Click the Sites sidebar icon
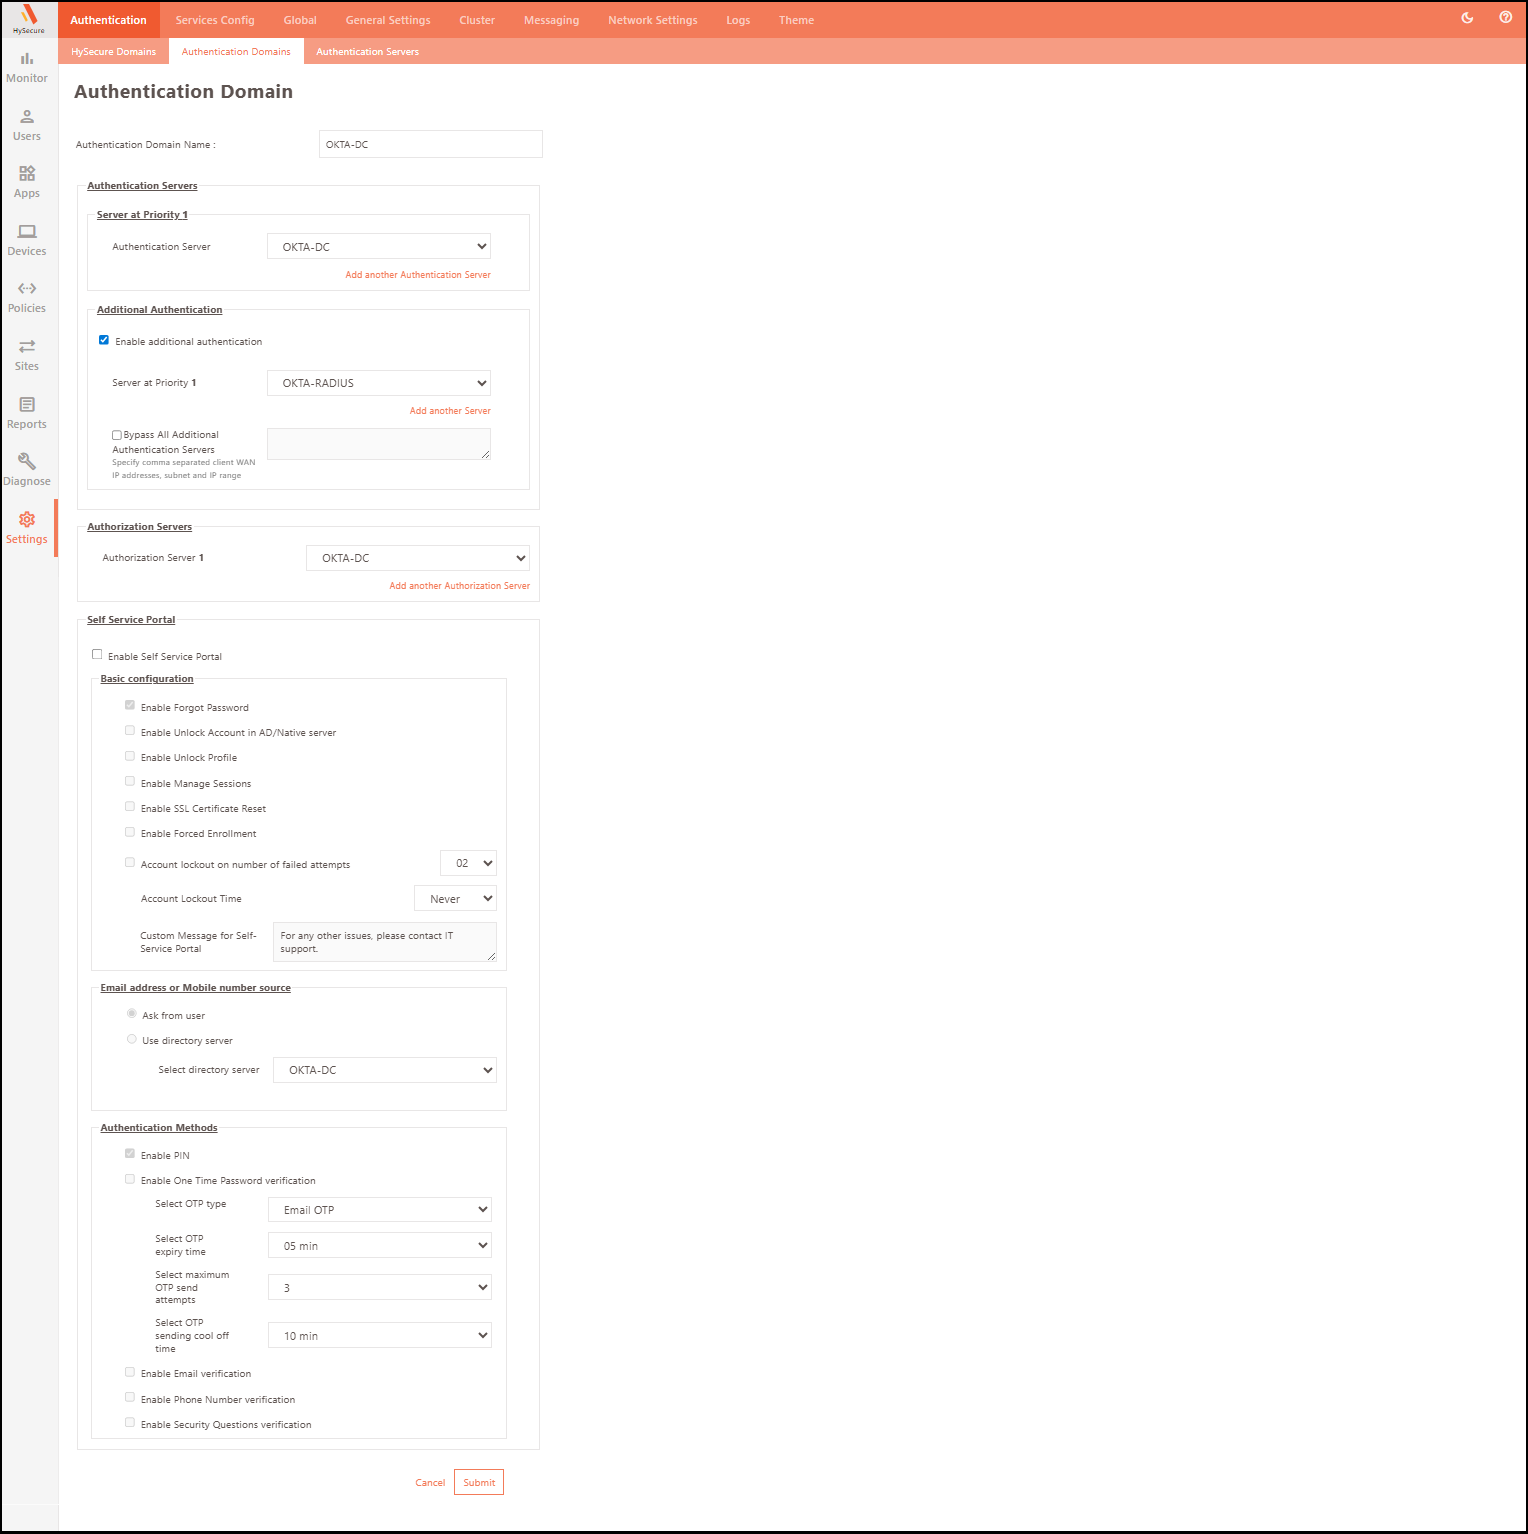Viewport: 1528px width, 1534px height. pyautogui.click(x=27, y=355)
